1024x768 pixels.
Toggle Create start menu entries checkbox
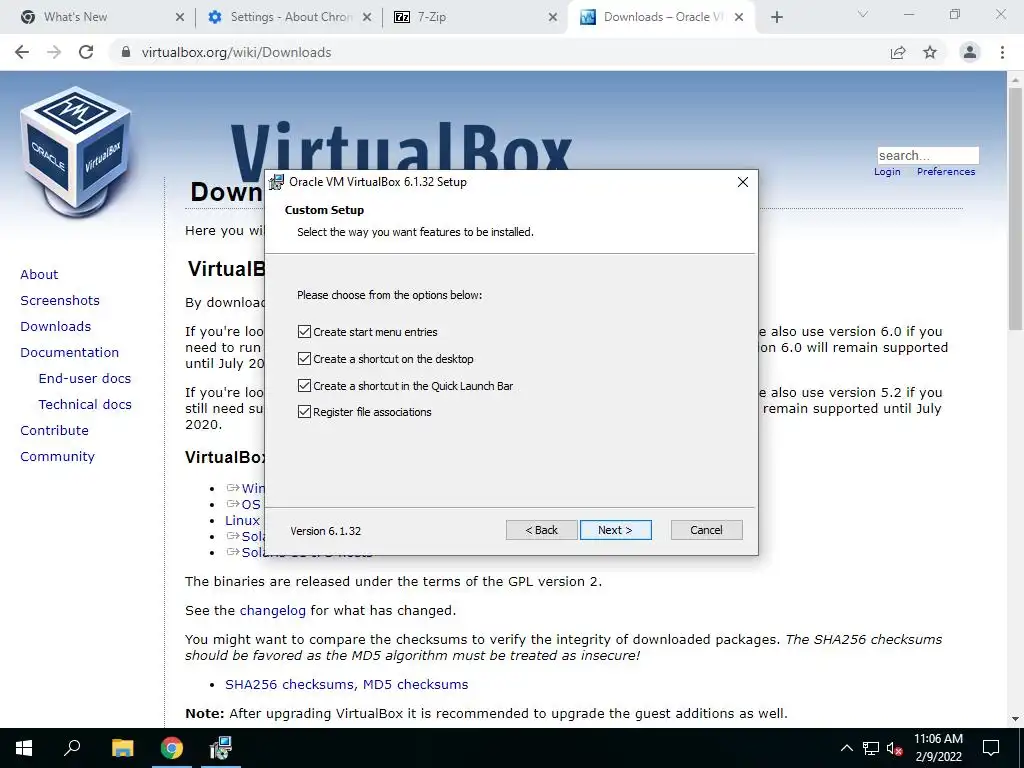point(304,332)
